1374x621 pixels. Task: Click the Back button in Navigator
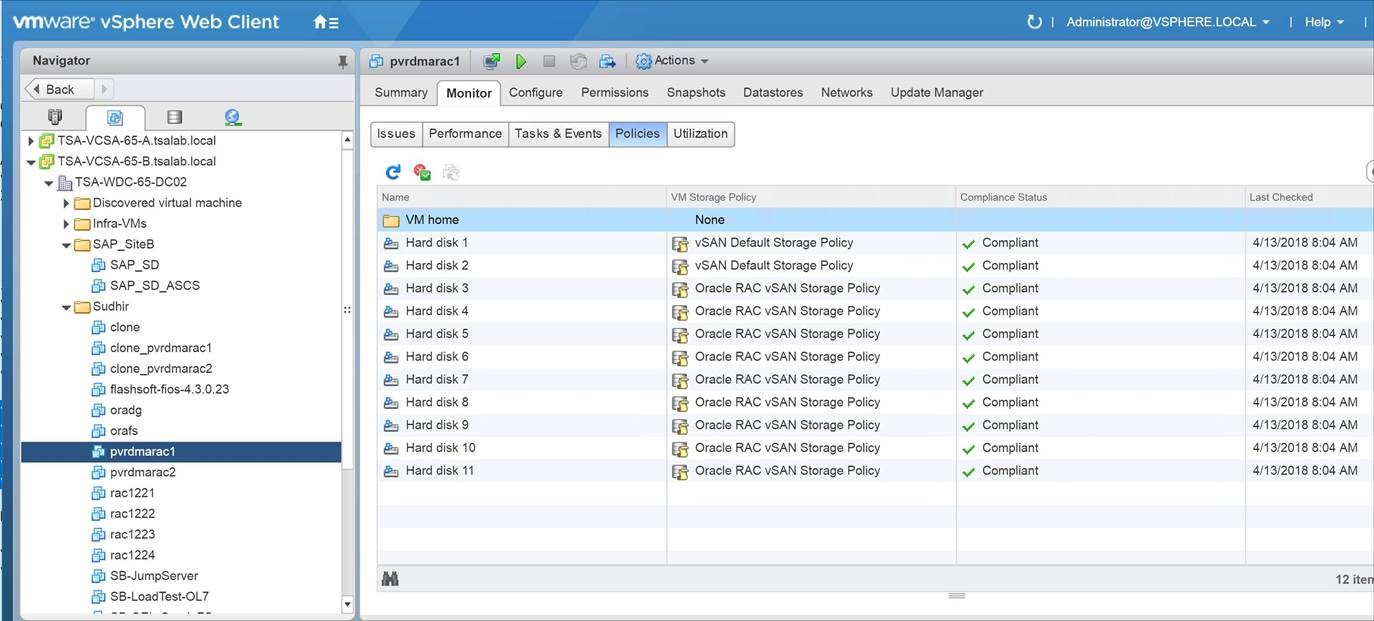tap(59, 89)
